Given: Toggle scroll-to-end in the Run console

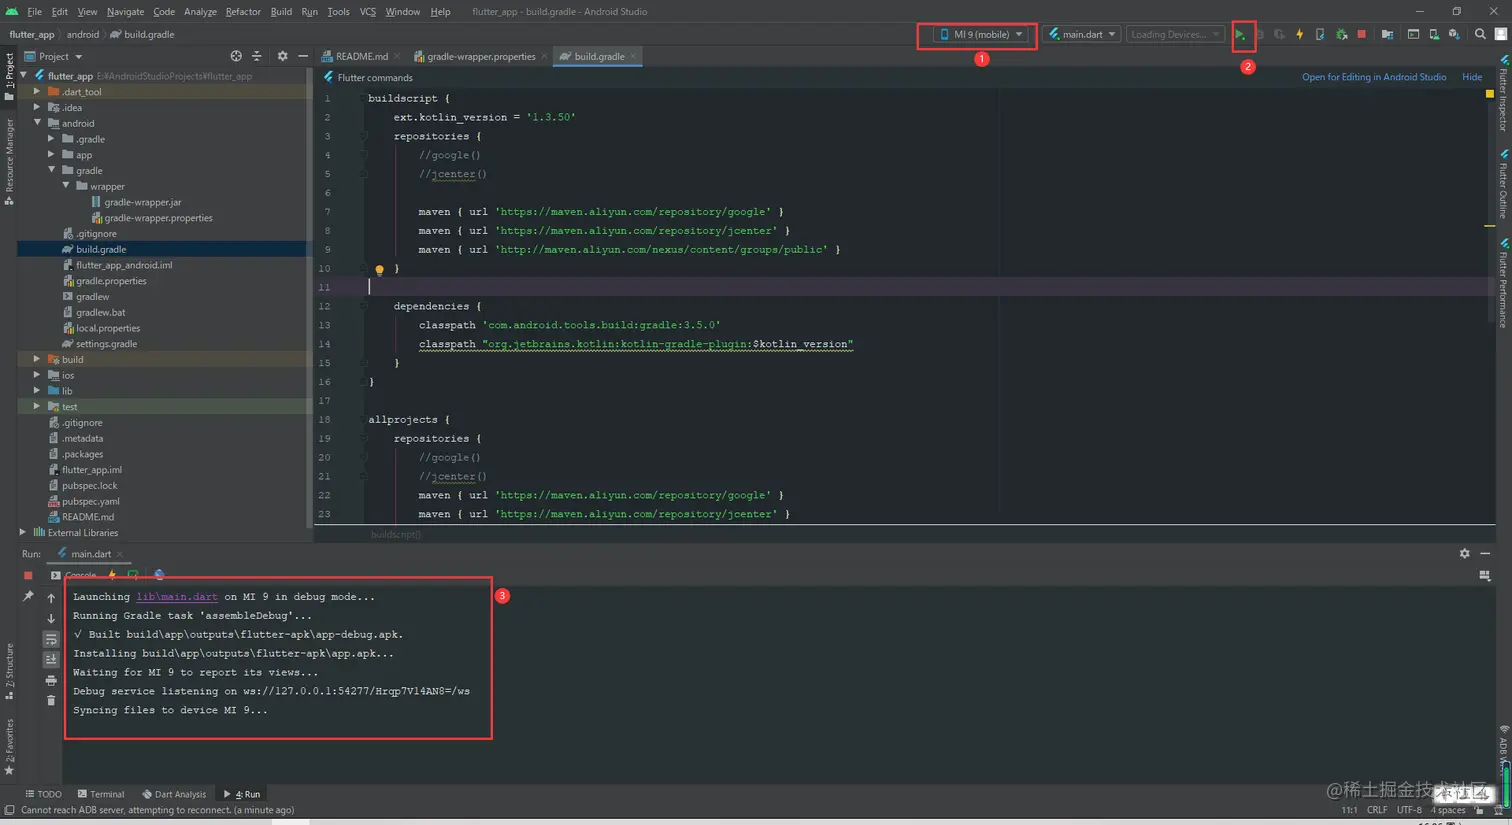Looking at the screenshot, I should pos(51,660).
